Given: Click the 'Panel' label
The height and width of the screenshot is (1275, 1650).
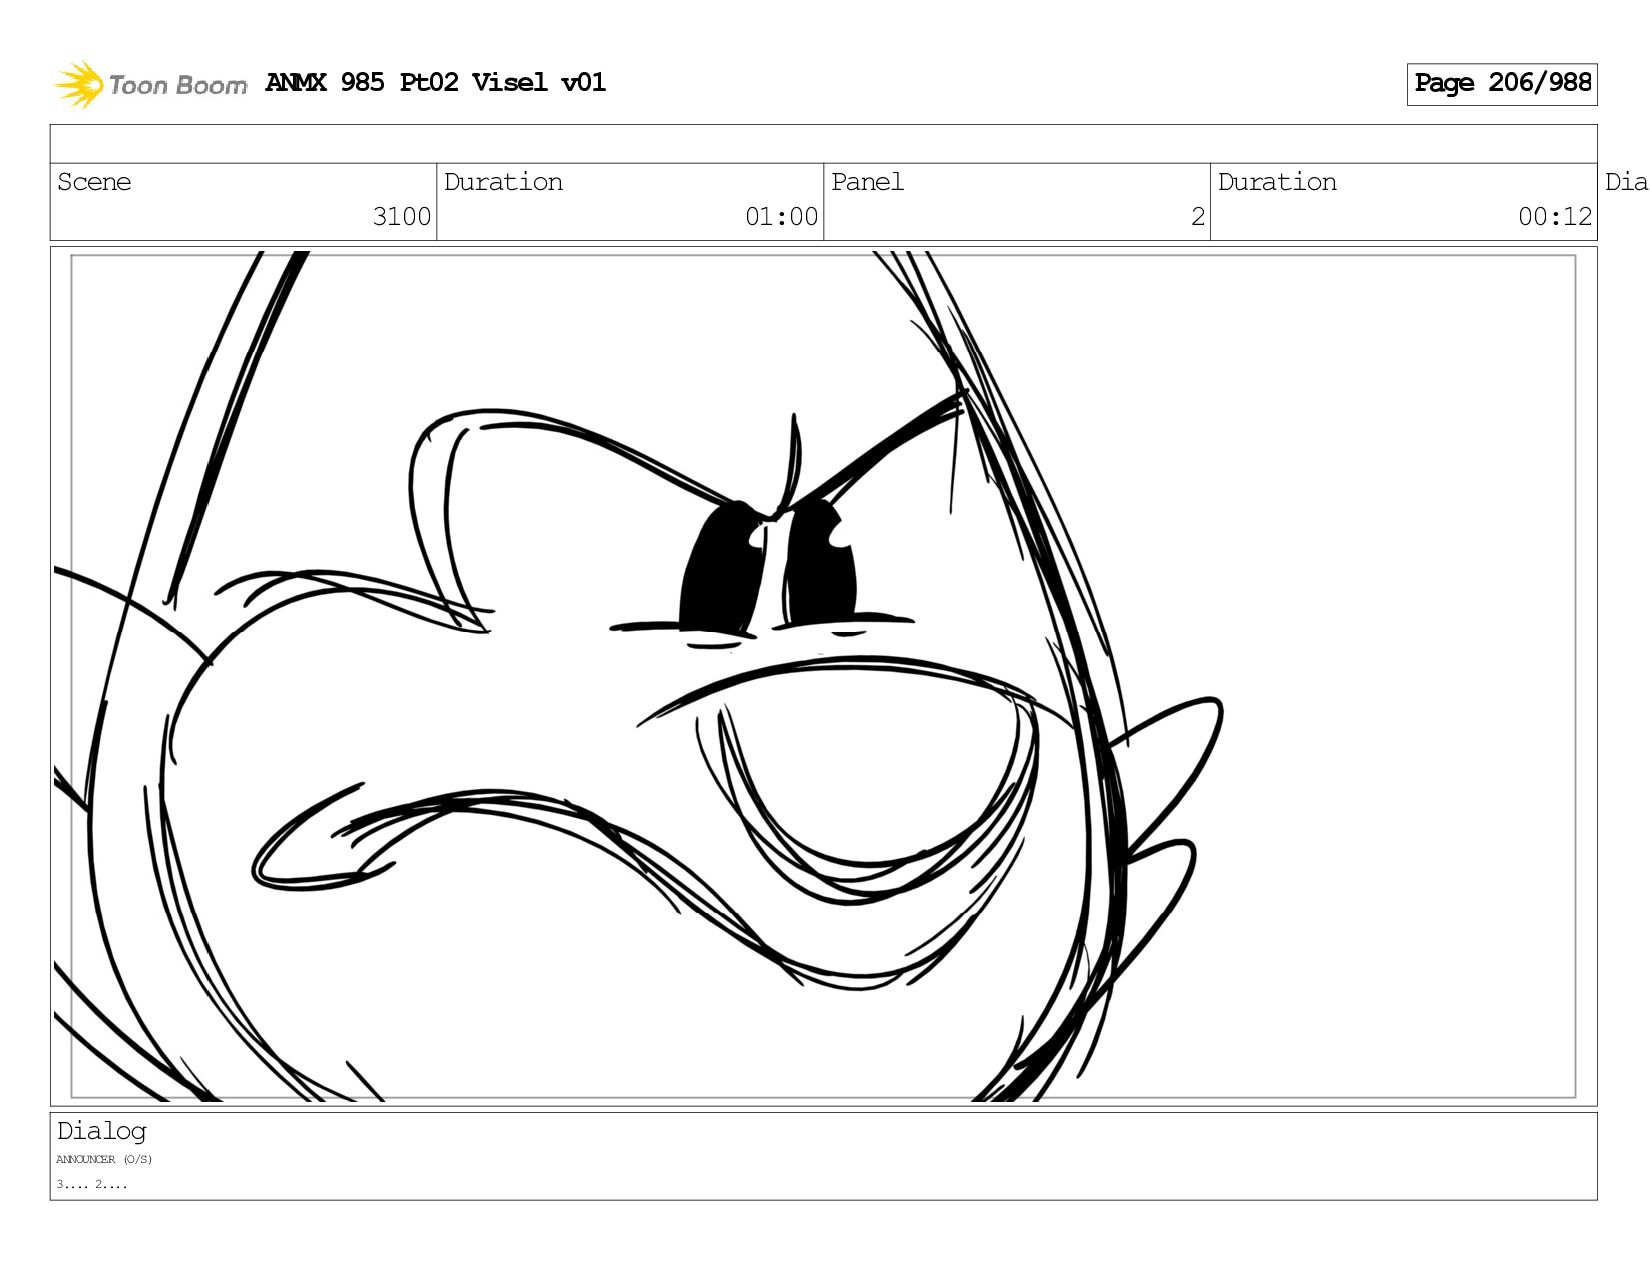Looking at the screenshot, I should click(867, 182).
